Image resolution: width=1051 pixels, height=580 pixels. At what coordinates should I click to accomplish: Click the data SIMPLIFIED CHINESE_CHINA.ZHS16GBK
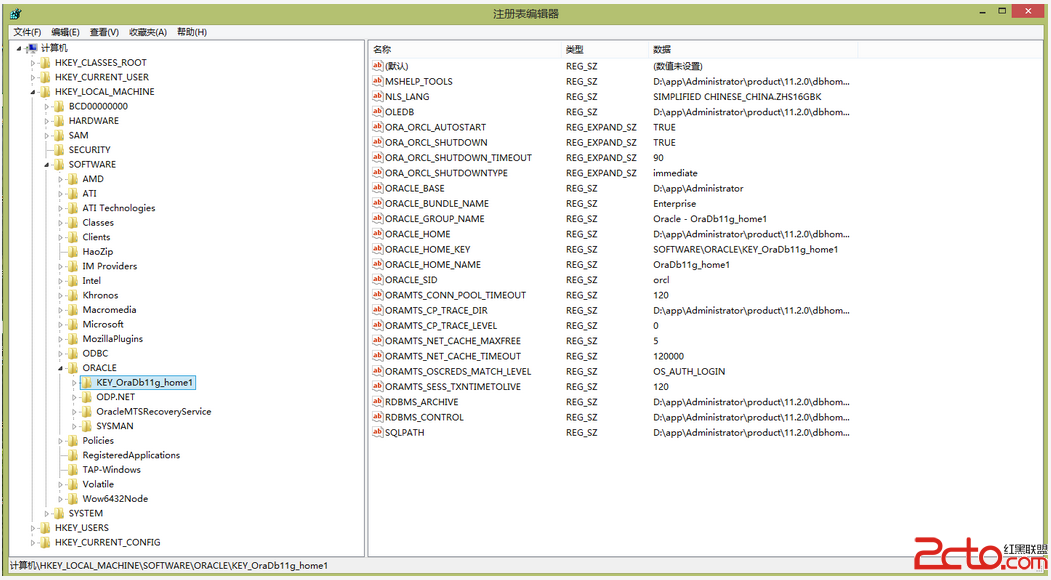click(737, 97)
